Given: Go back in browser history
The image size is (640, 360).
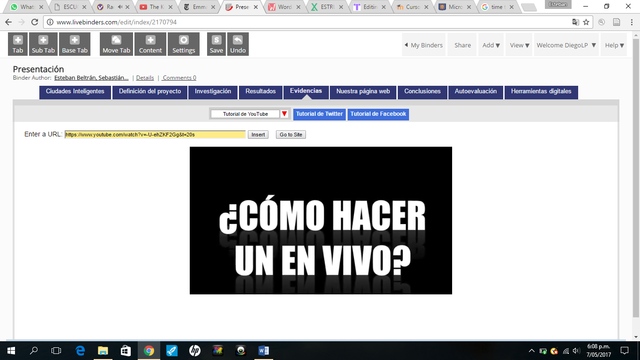Looking at the screenshot, I should pos(9,22).
